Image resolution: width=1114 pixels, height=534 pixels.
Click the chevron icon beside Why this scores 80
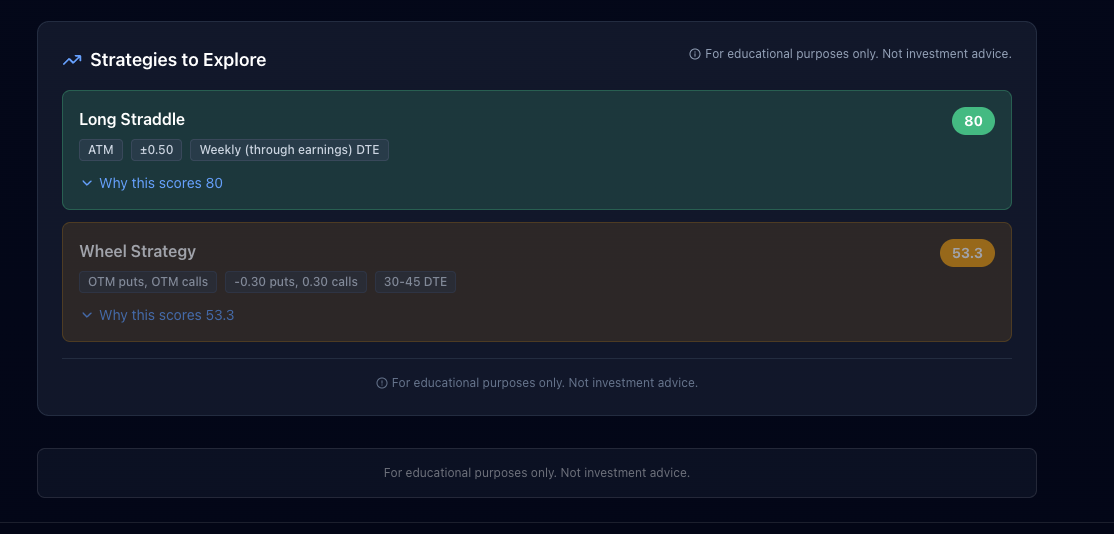87,183
